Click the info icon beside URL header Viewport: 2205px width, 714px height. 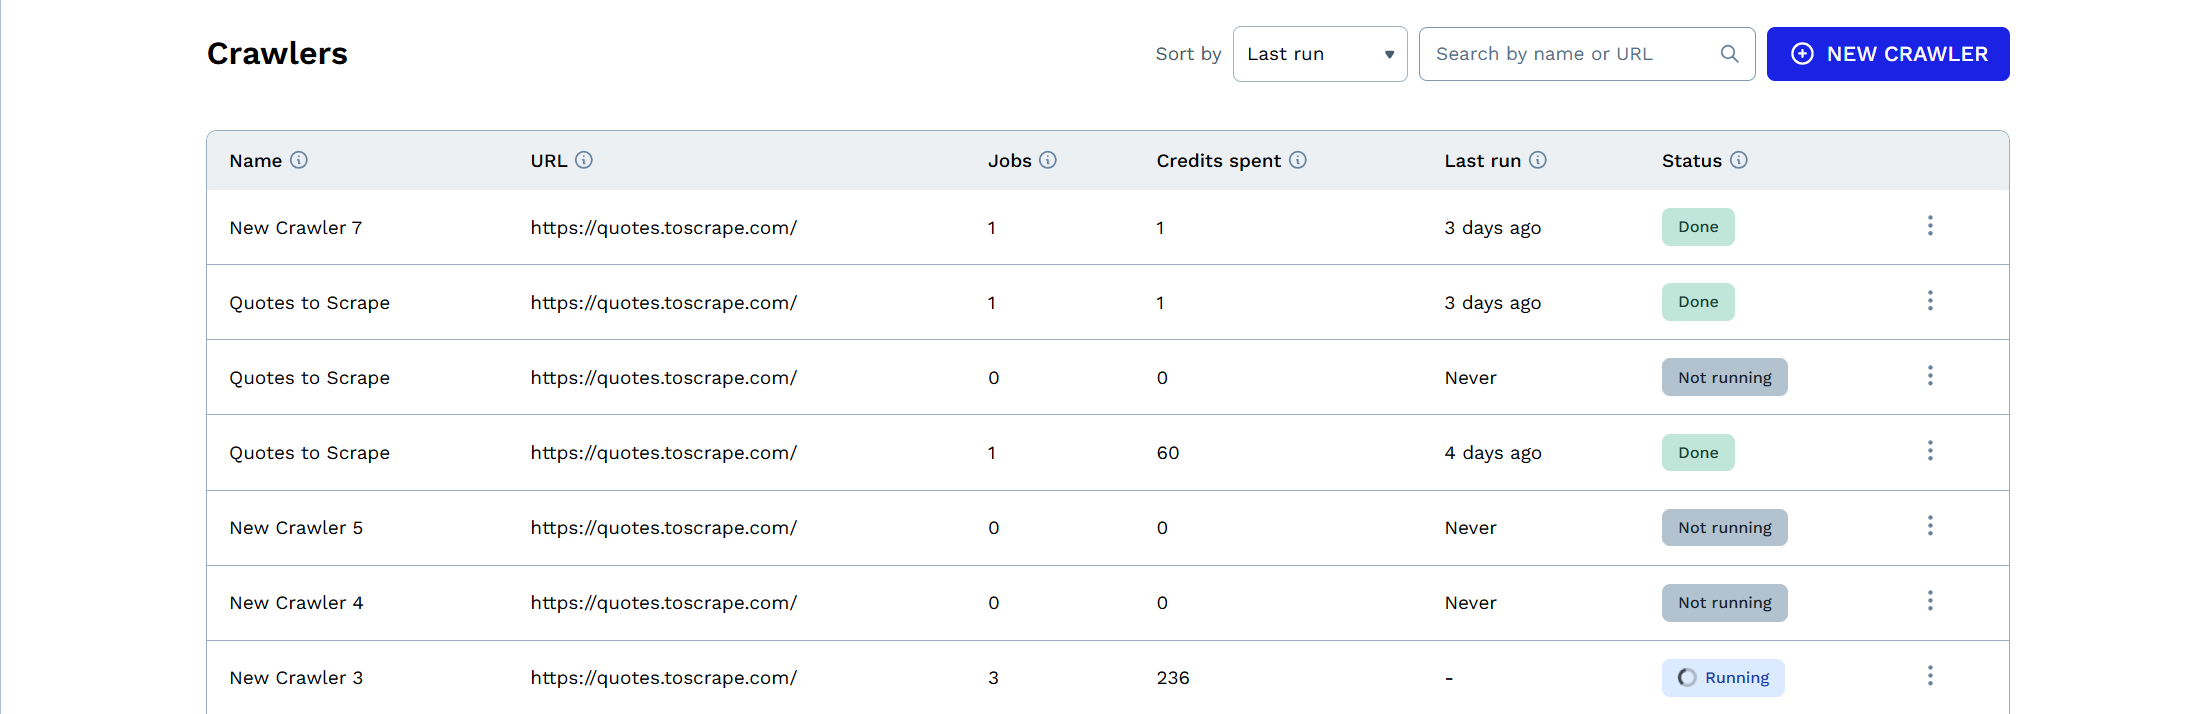tap(584, 160)
